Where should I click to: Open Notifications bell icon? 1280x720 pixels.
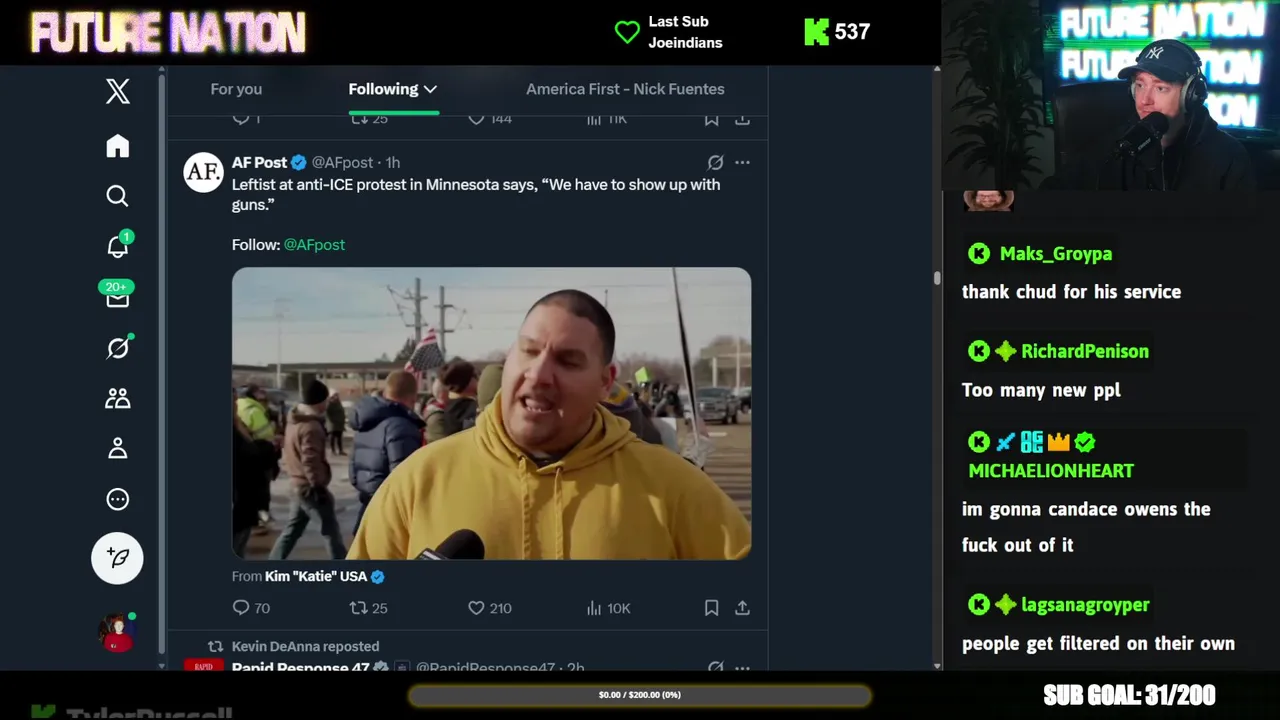(118, 246)
